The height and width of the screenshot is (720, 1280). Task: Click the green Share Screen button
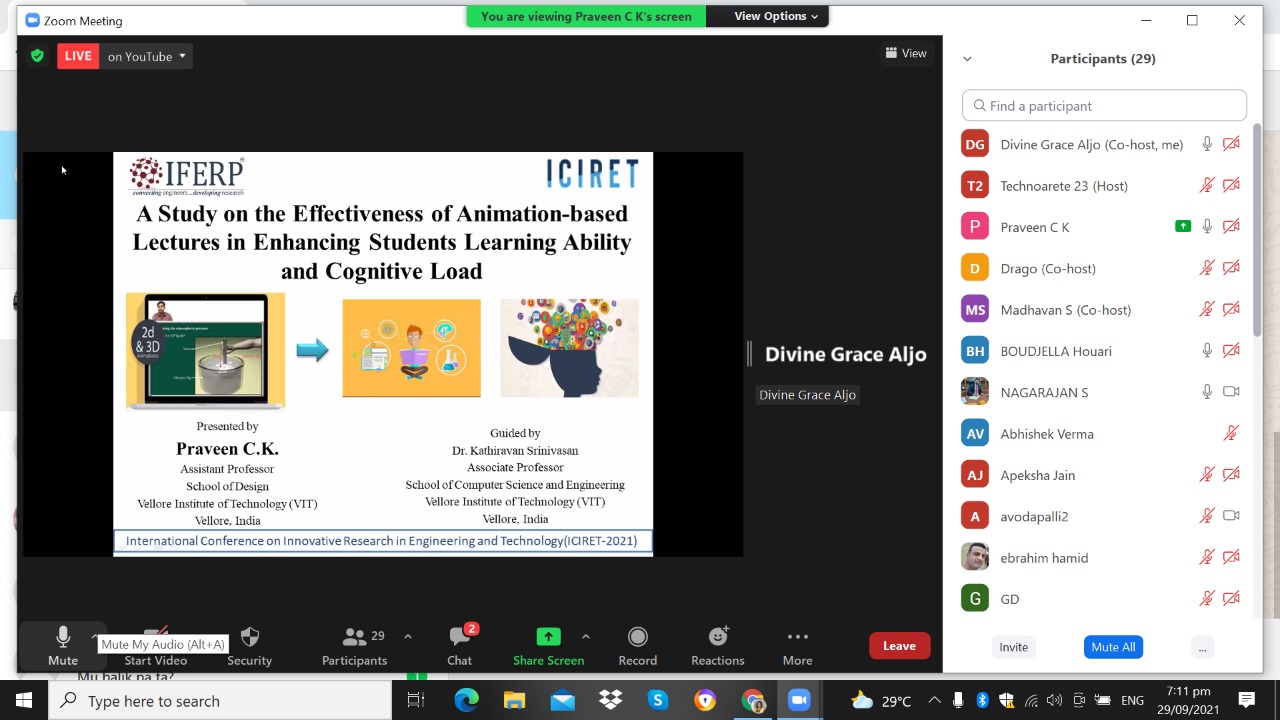point(548,645)
